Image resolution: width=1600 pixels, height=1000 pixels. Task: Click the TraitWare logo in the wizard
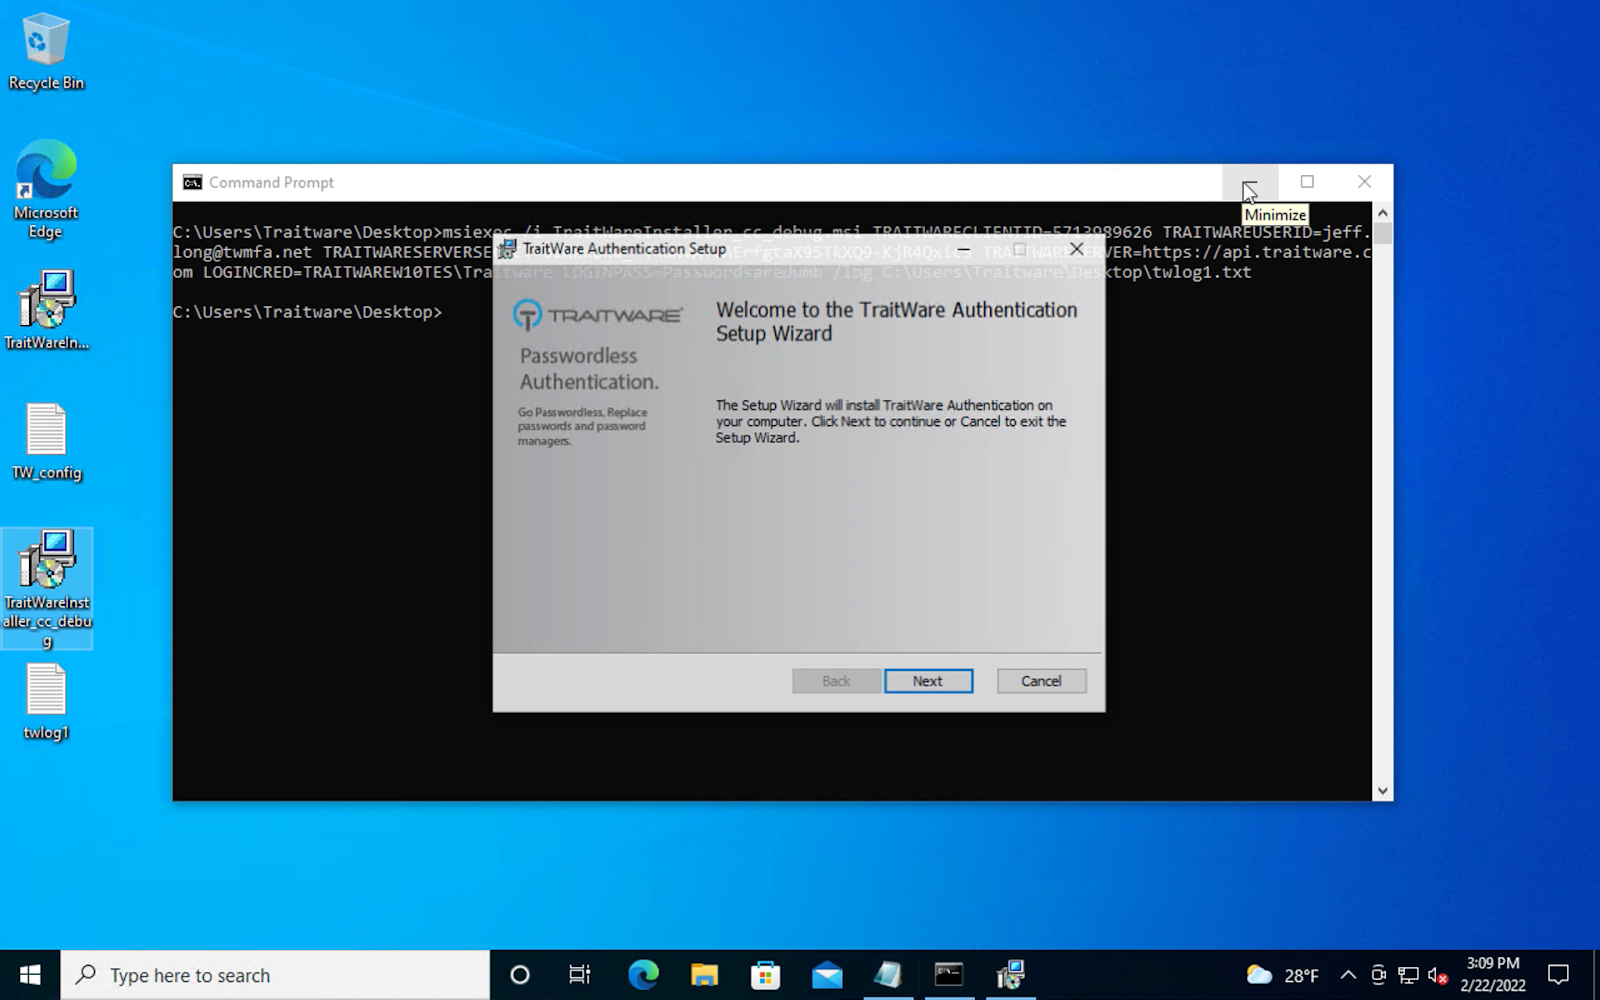598,315
